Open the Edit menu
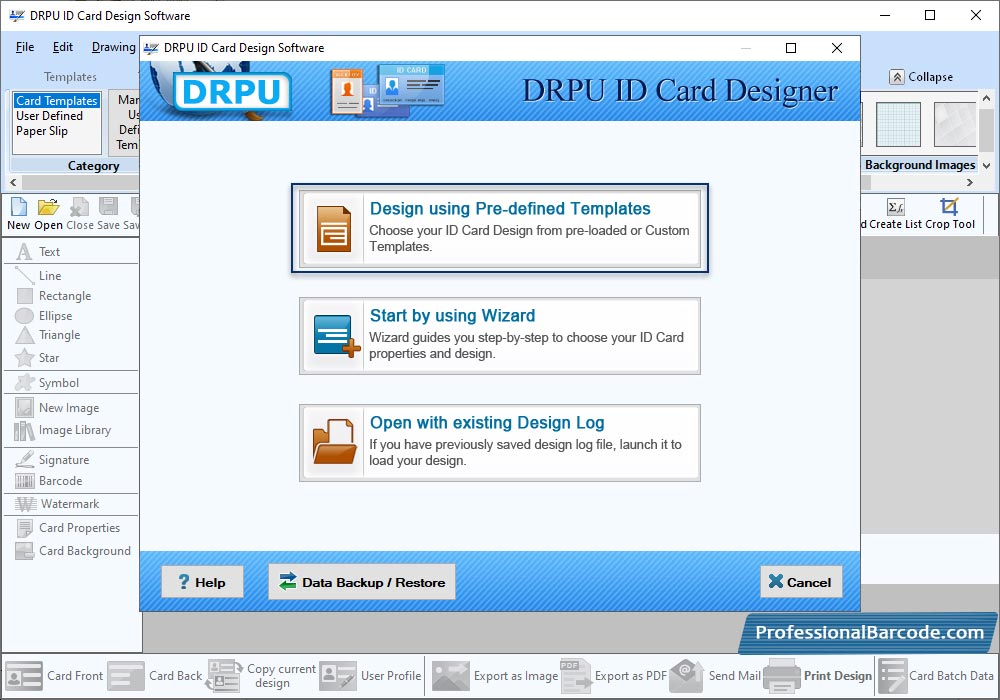 click(x=62, y=47)
